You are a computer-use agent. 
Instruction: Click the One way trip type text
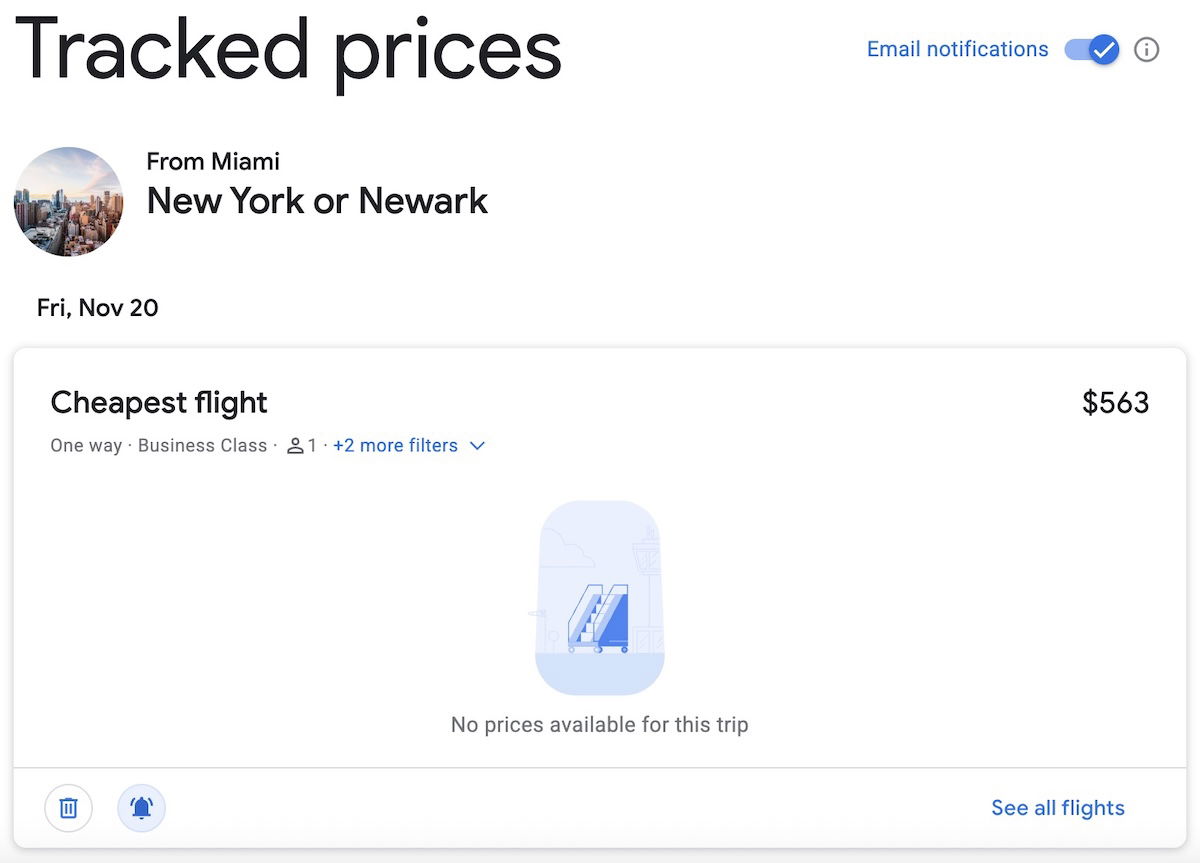click(86, 446)
